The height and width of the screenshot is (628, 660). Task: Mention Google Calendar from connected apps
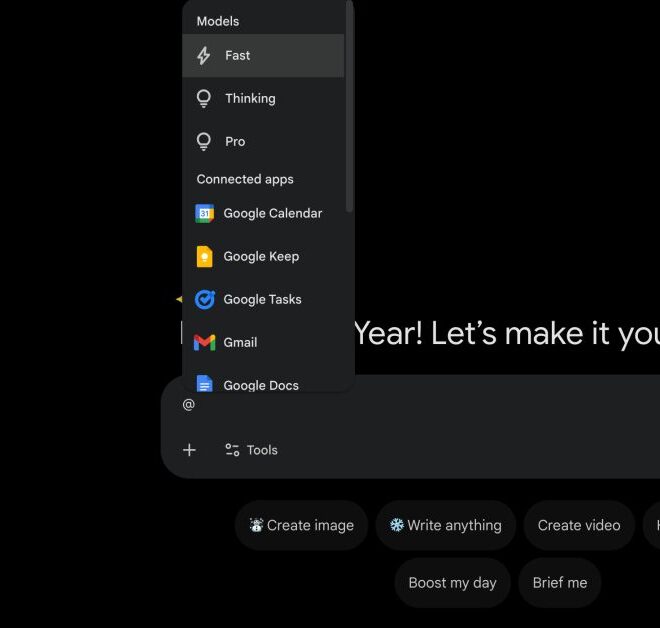(x=263, y=213)
